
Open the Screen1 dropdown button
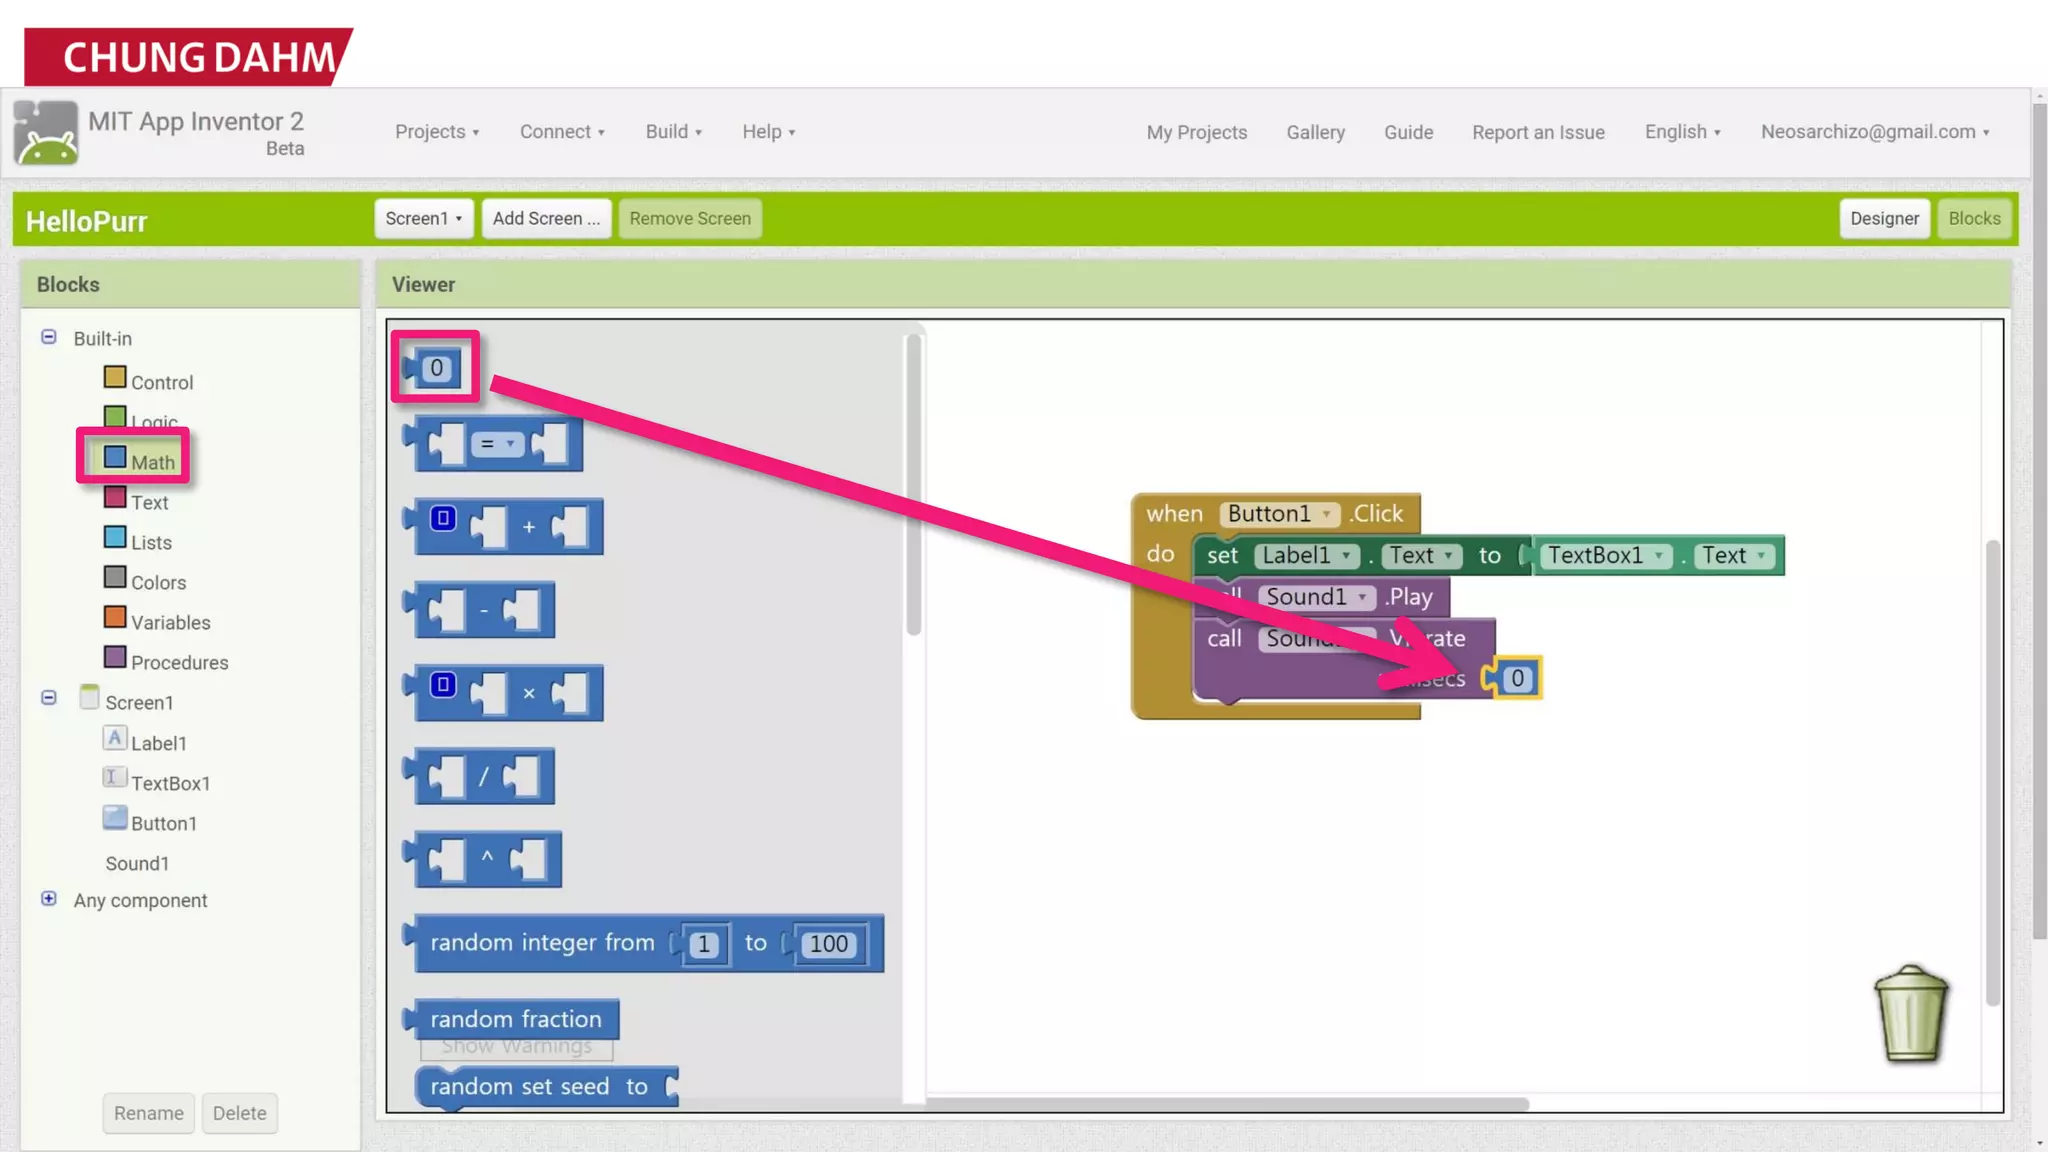coord(423,218)
